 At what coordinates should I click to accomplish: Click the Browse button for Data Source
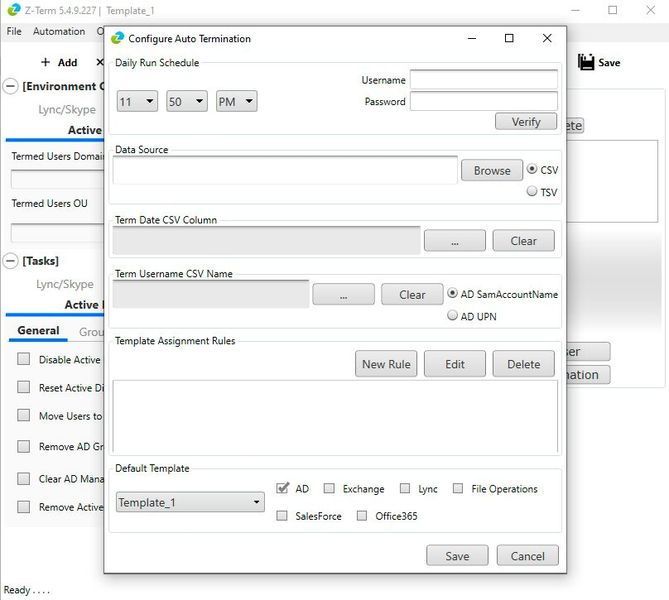tap(492, 170)
